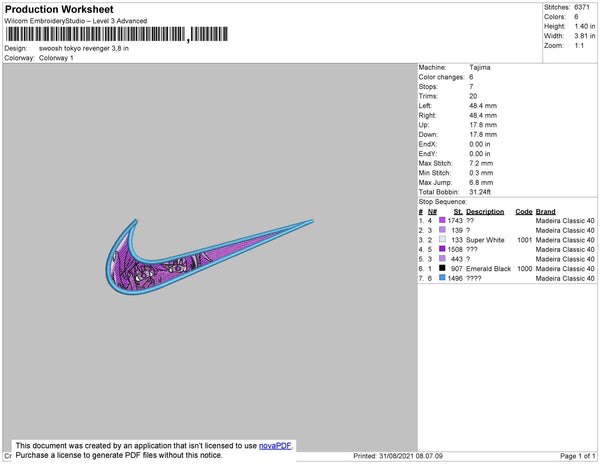
Task: Select the zoom value 1:1
Action: coord(579,46)
